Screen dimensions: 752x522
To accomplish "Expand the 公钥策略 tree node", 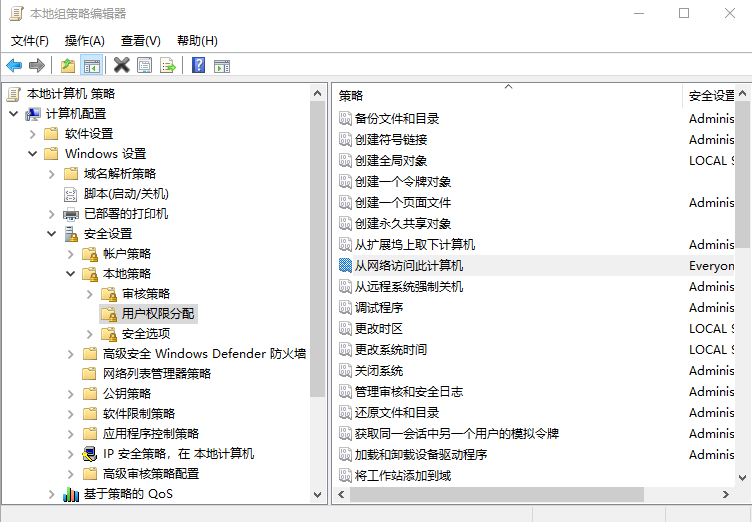I will (71, 394).
